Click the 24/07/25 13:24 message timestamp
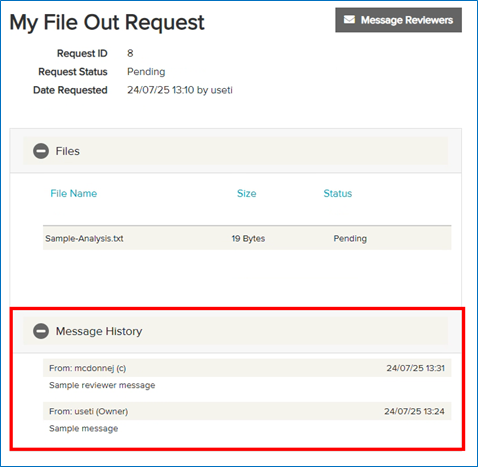This screenshot has width=478, height=467. coord(414,411)
